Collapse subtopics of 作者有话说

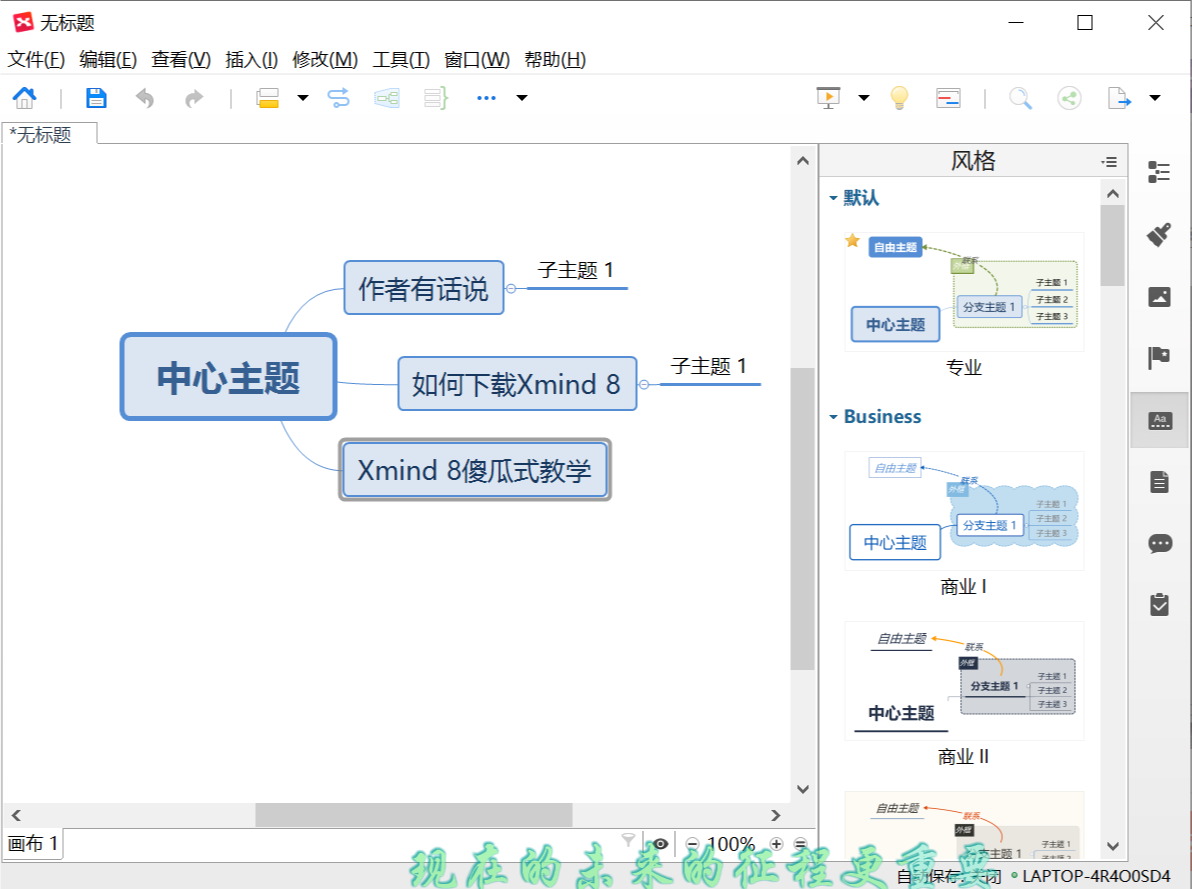[511, 288]
